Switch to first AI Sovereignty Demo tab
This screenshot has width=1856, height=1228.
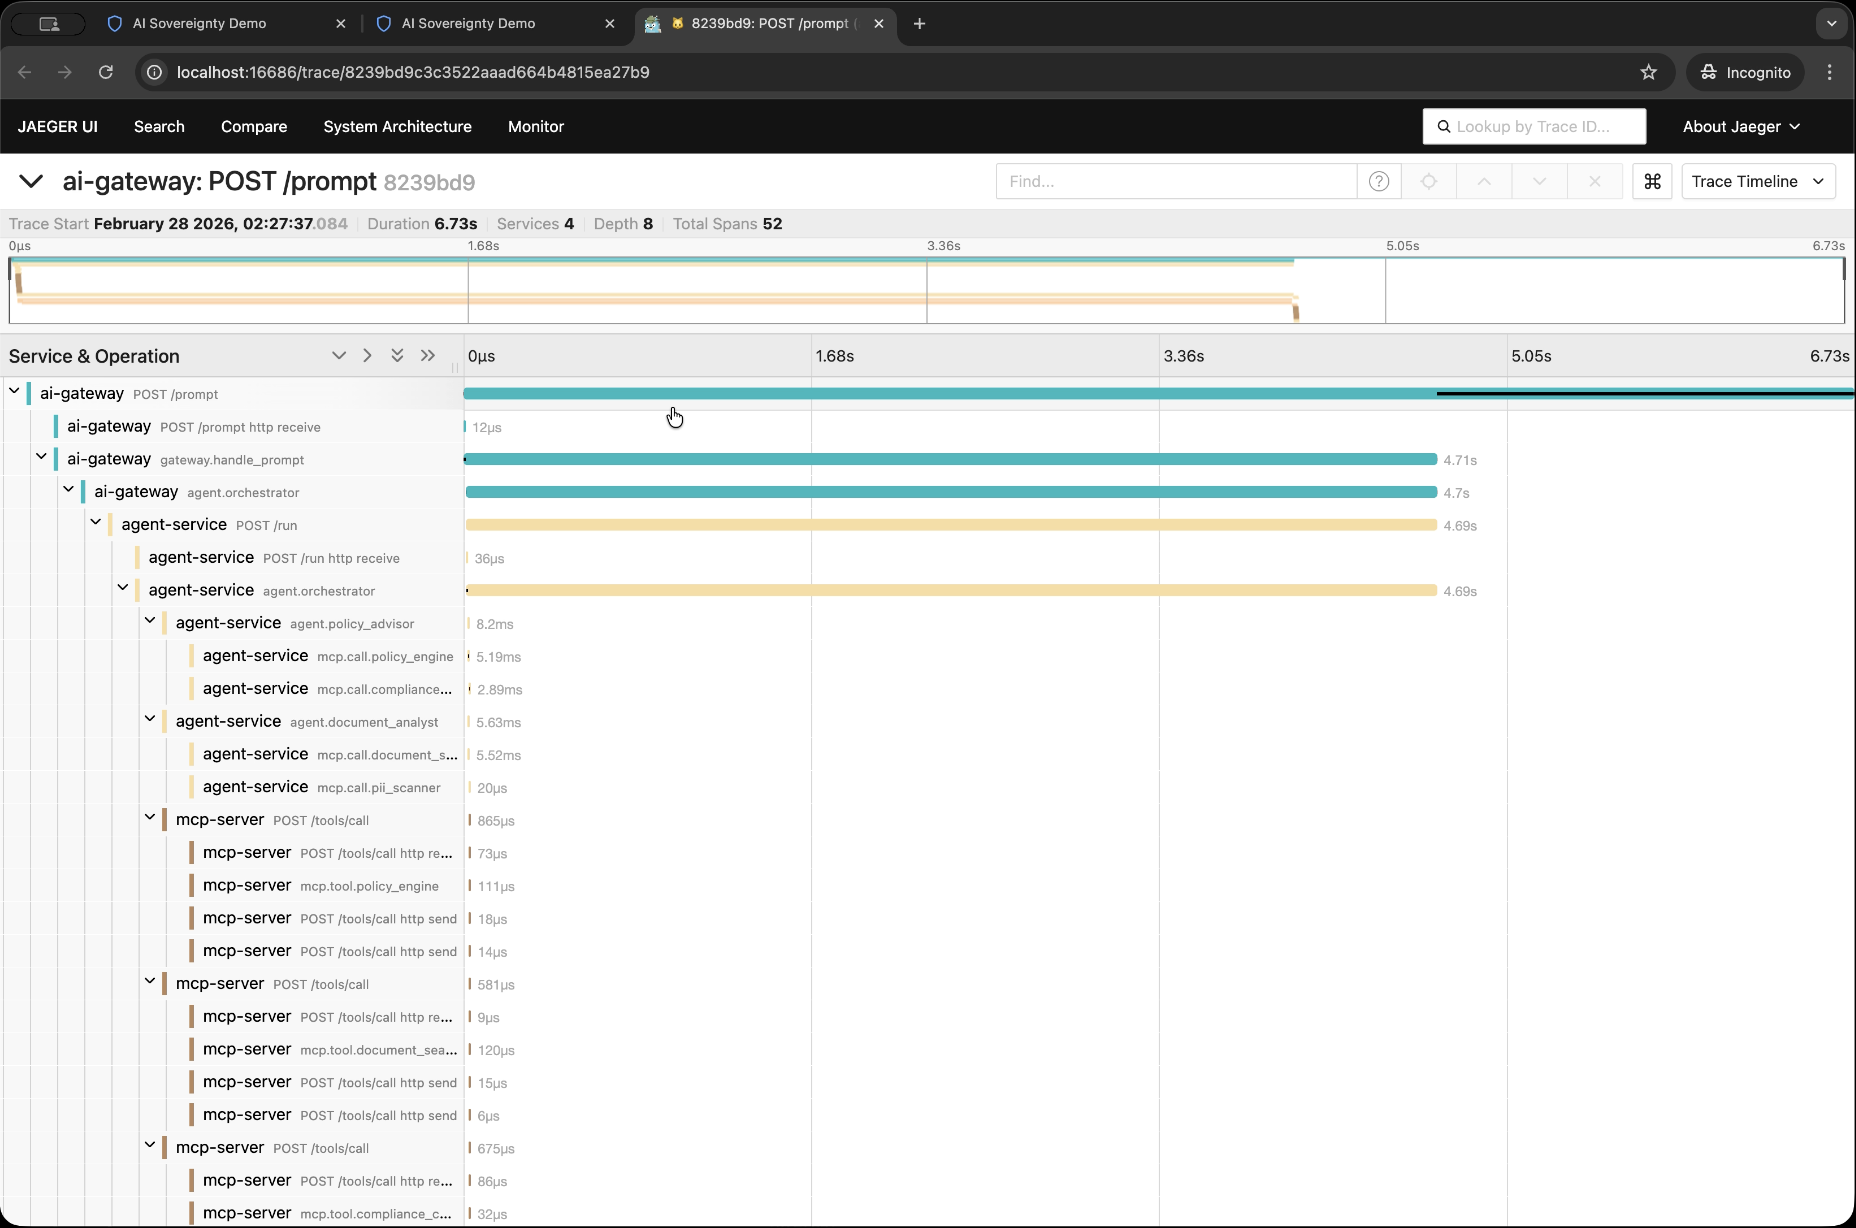click(226, 23)
